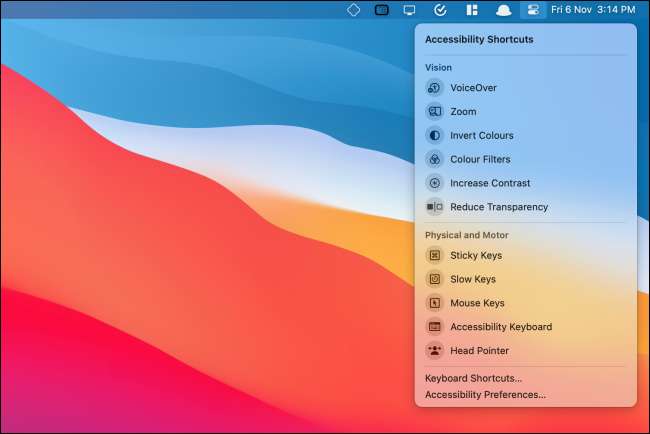Select the Sticky Keys menu entry label
650x434 pixels.
475,255
